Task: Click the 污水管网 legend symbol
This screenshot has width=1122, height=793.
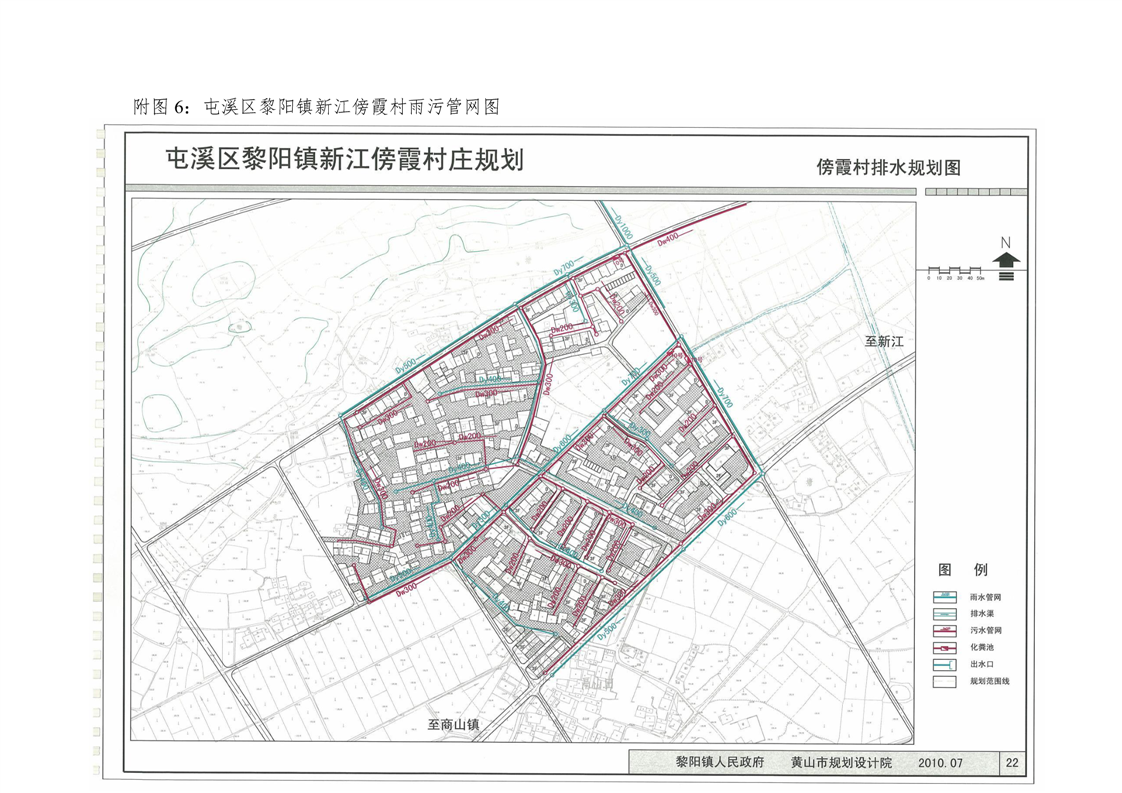Action: pyautogui.click(x=945, y=631)
